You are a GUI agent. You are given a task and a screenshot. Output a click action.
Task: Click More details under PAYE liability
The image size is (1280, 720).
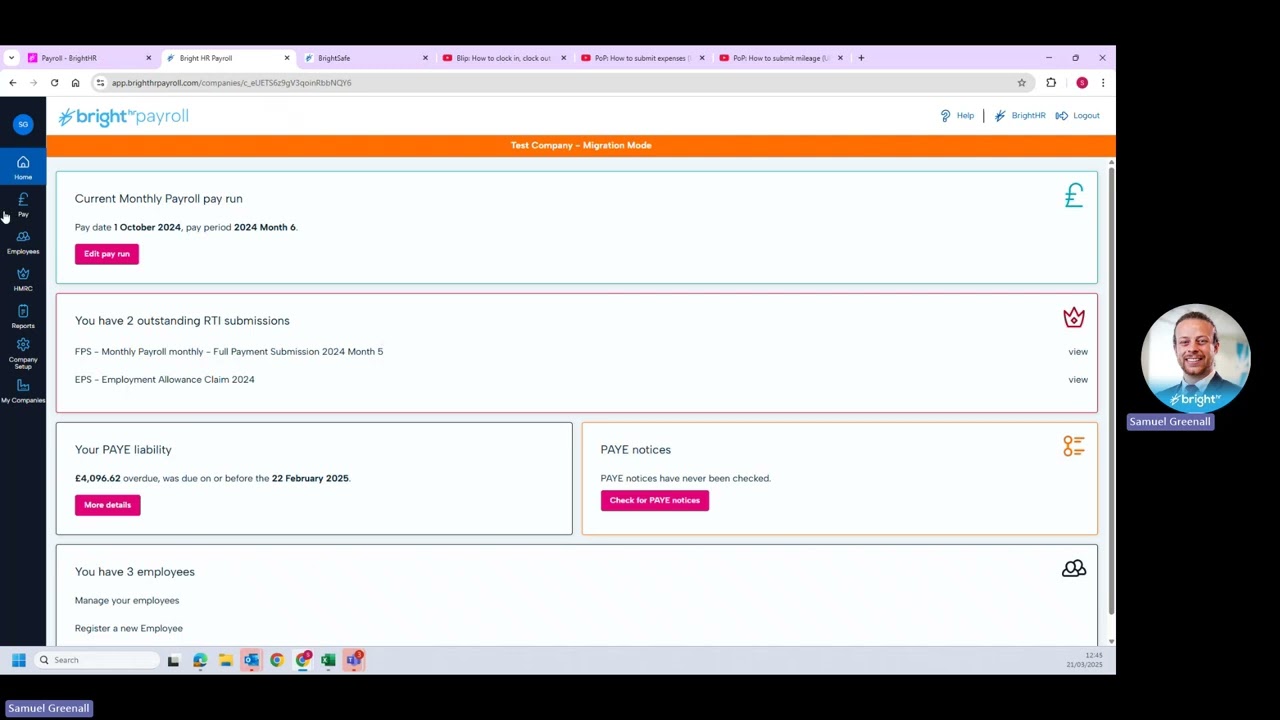107,505
